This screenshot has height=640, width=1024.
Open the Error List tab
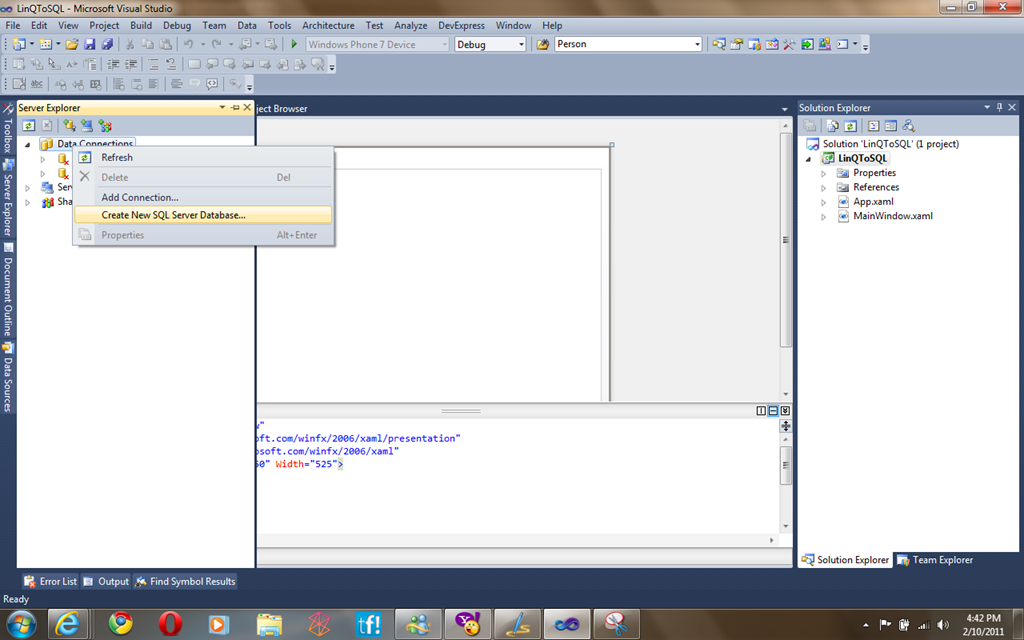click(x=50, y=581)
